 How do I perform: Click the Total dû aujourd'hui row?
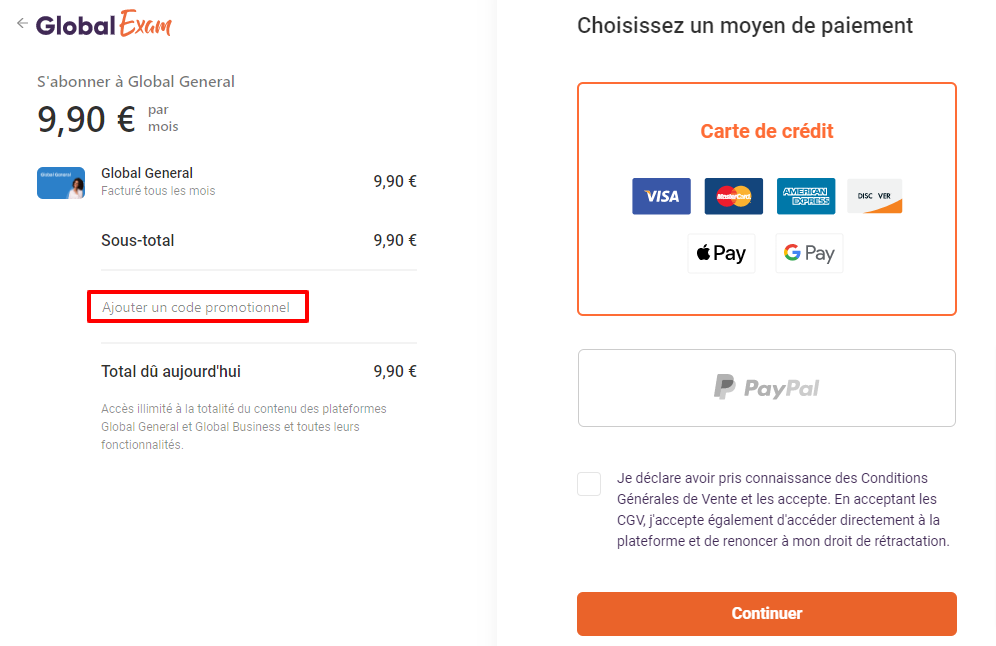pyautogui.click(x=259, y=372)
